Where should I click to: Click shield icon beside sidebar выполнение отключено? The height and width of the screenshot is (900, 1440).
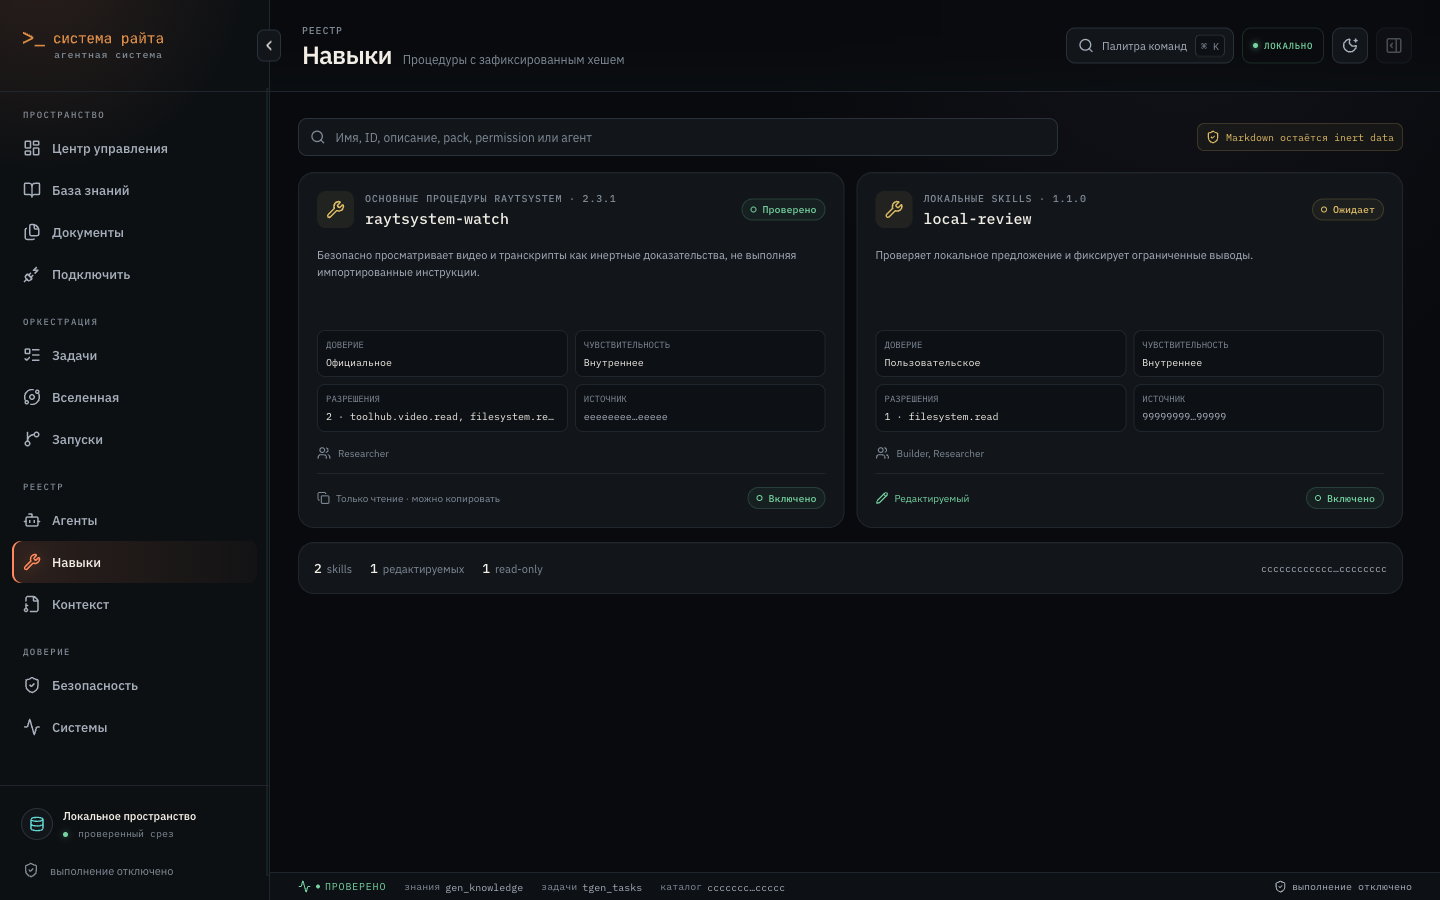point(31,871)
